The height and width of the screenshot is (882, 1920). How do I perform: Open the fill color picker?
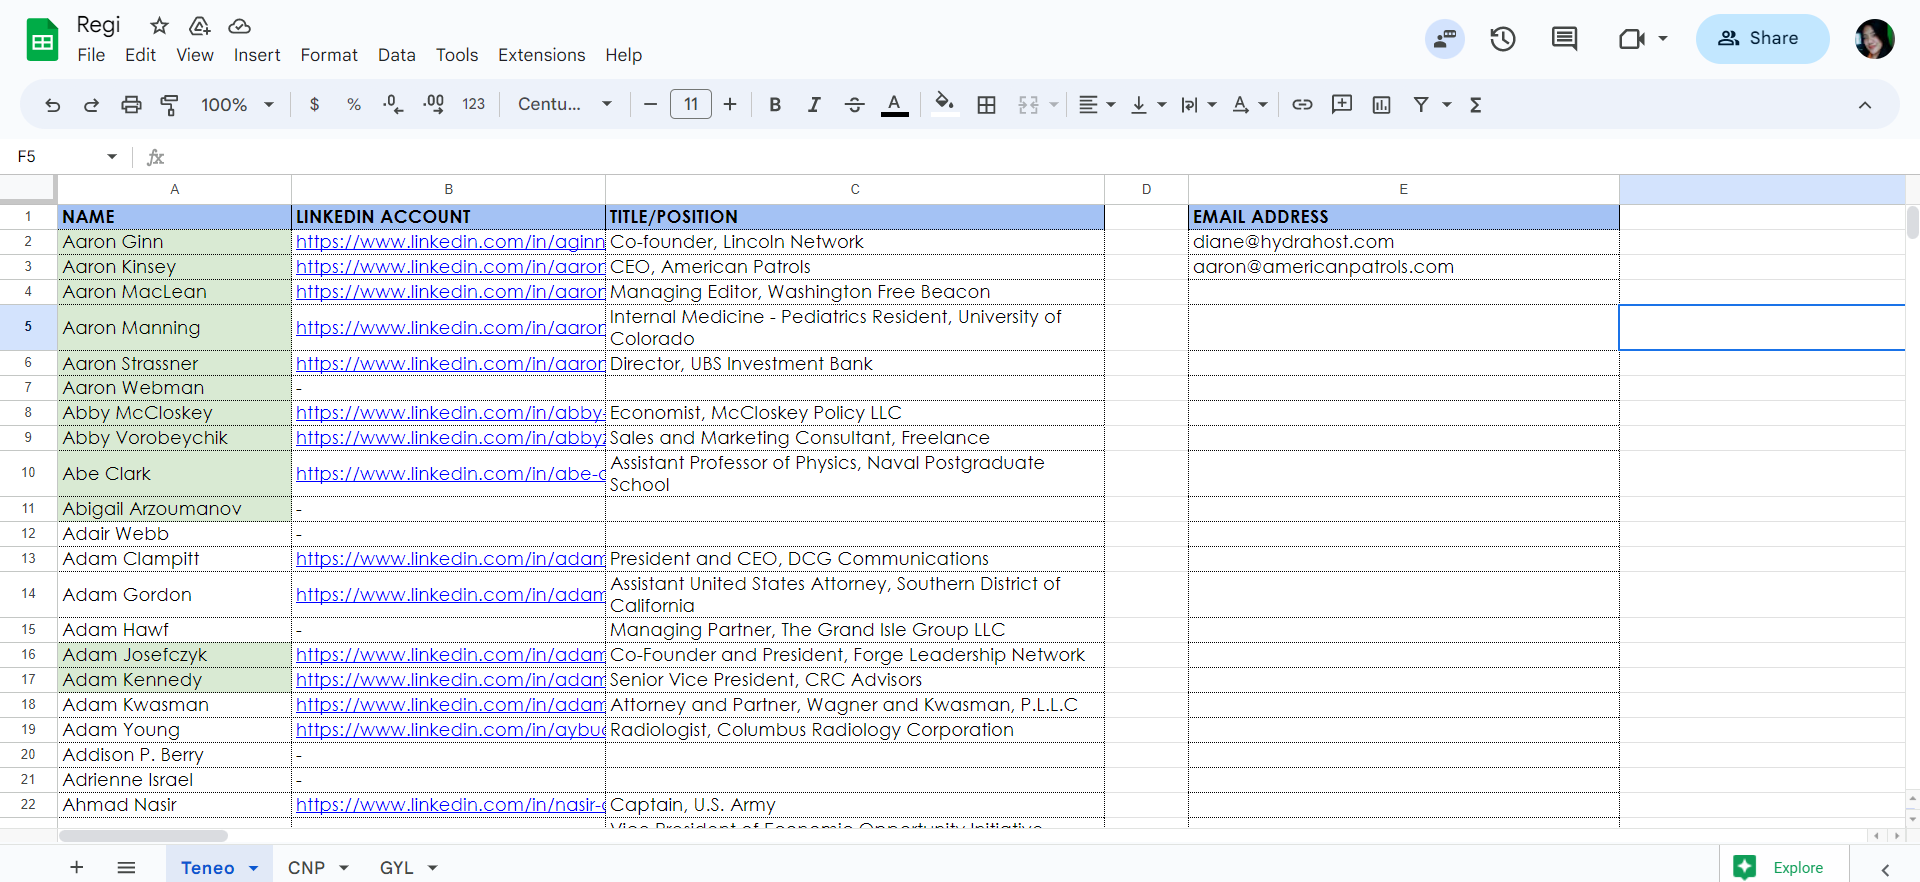[945, 104]
